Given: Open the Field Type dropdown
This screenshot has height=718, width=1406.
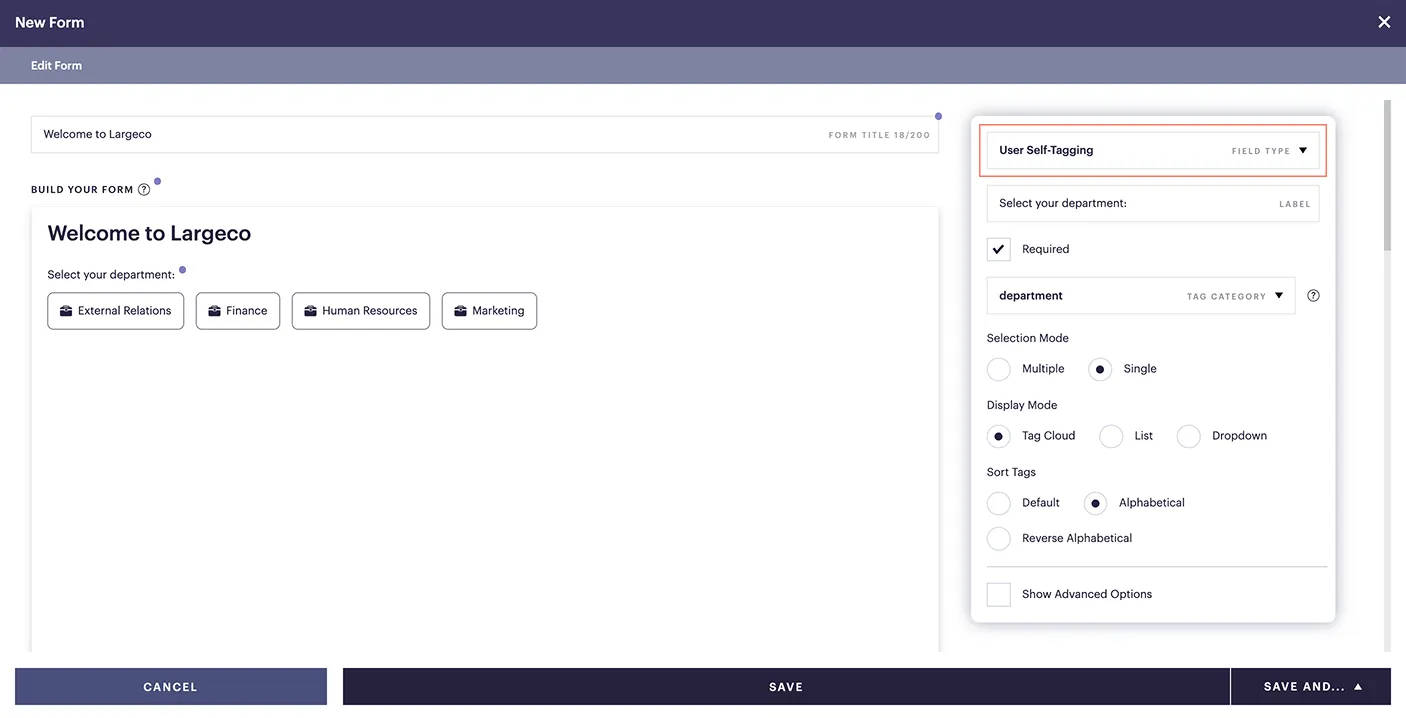Looking at the screenshot, I should point(1153,151).
